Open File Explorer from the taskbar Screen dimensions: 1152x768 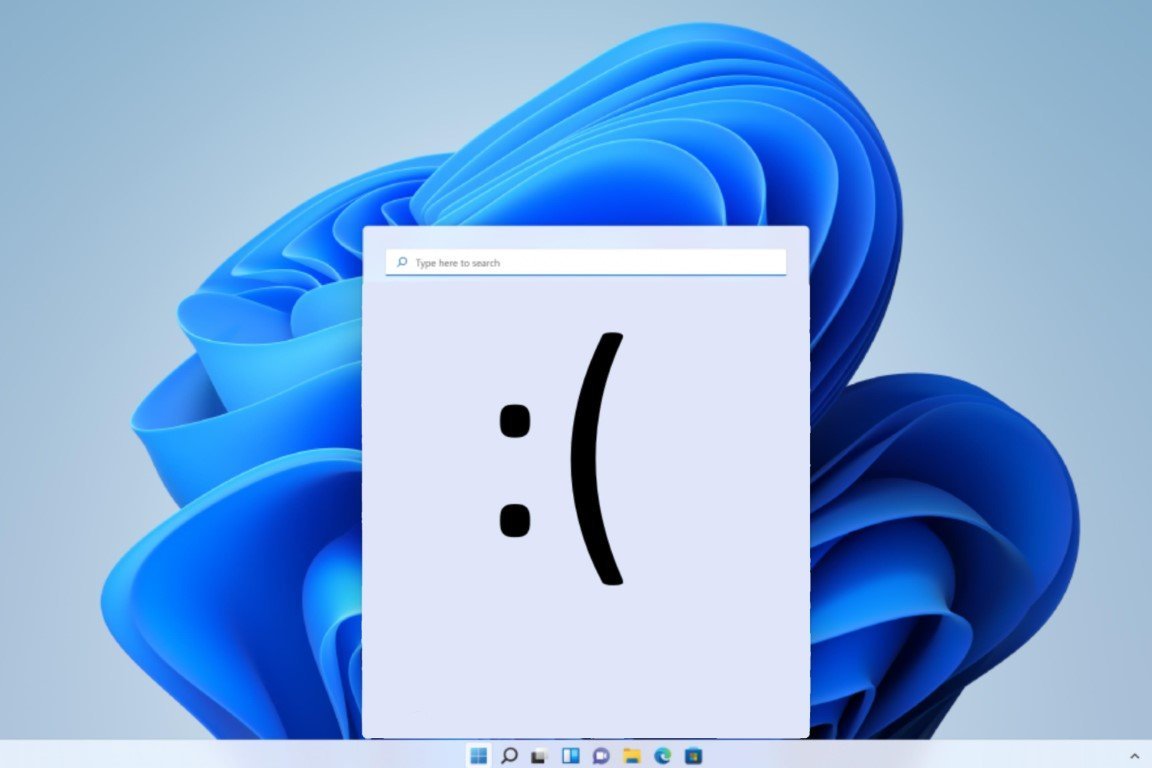634,755
